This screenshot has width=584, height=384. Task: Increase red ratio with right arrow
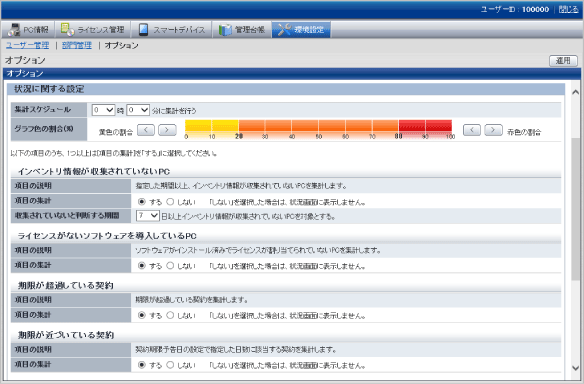point(493,130)
